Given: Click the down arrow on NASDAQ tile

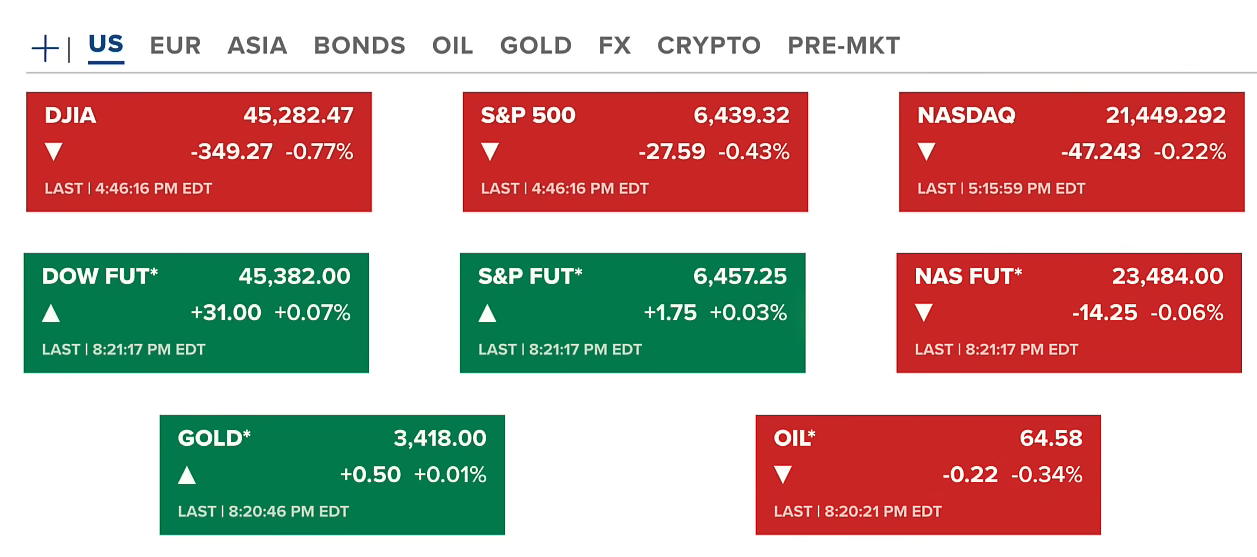Looking at the screenshot, I should [x=927, y=152].
